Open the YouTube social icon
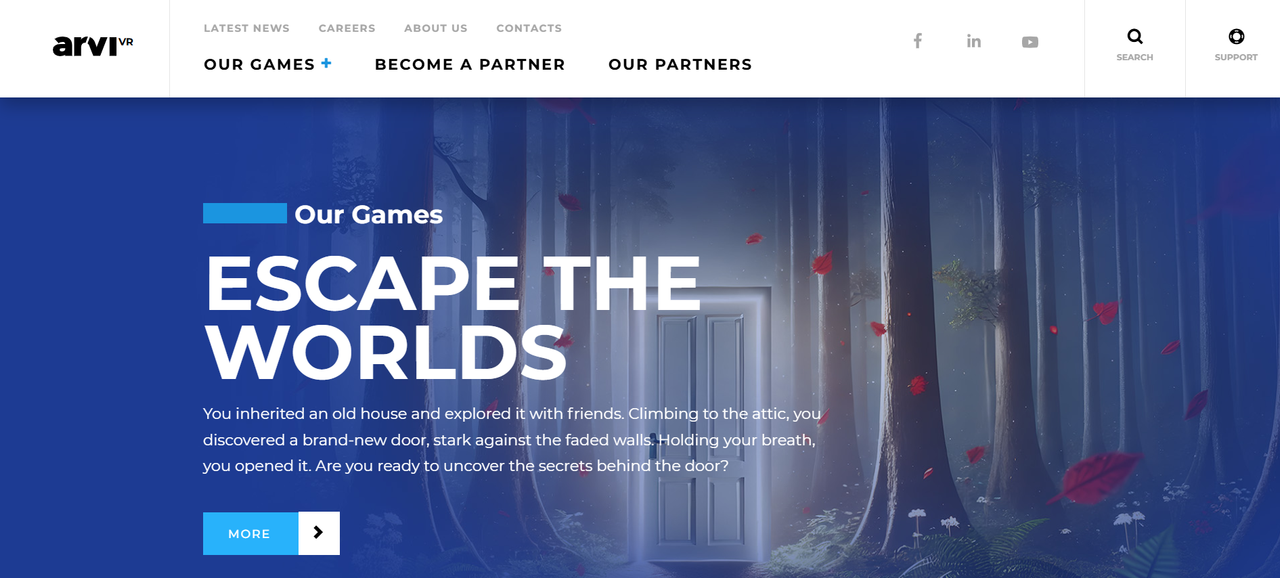This screenshot has height=578, width=1280. 1030,42
